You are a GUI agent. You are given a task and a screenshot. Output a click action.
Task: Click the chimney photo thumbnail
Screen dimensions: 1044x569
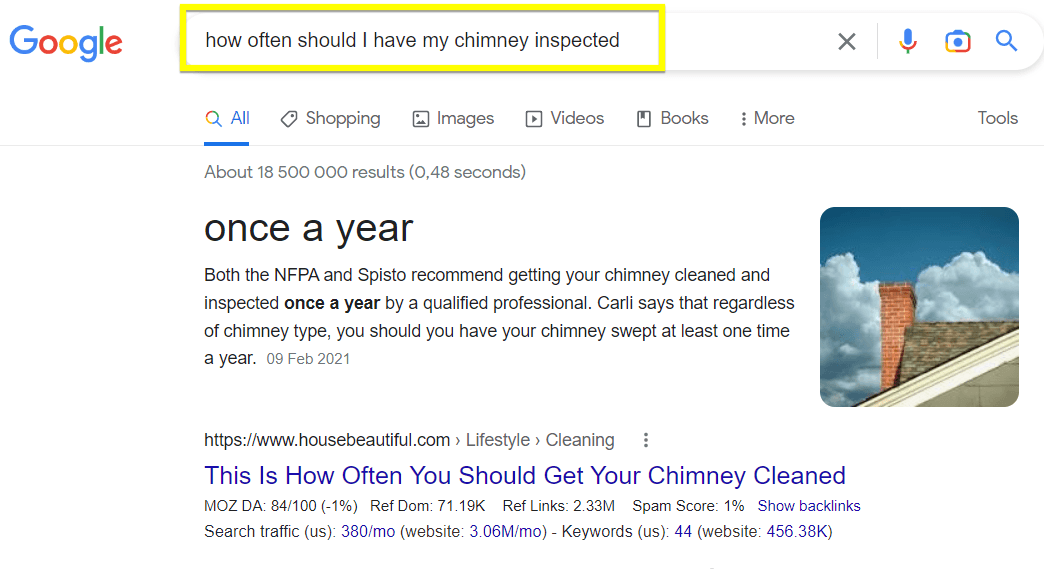point(919,307)
